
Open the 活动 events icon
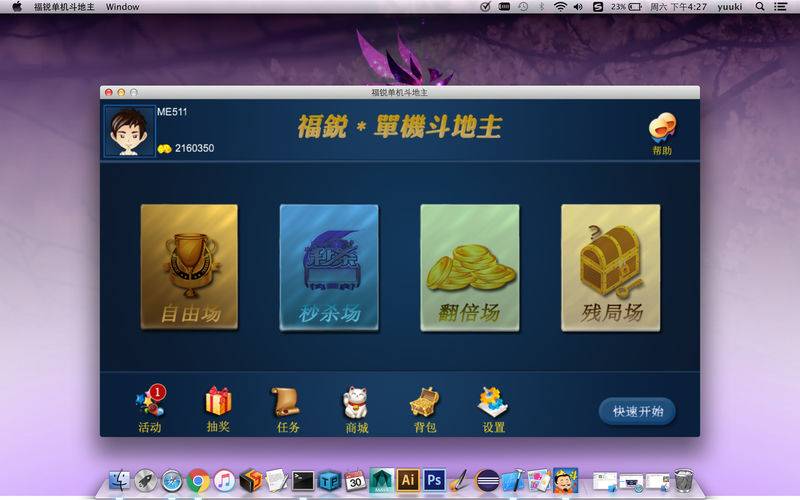point(150,409)
